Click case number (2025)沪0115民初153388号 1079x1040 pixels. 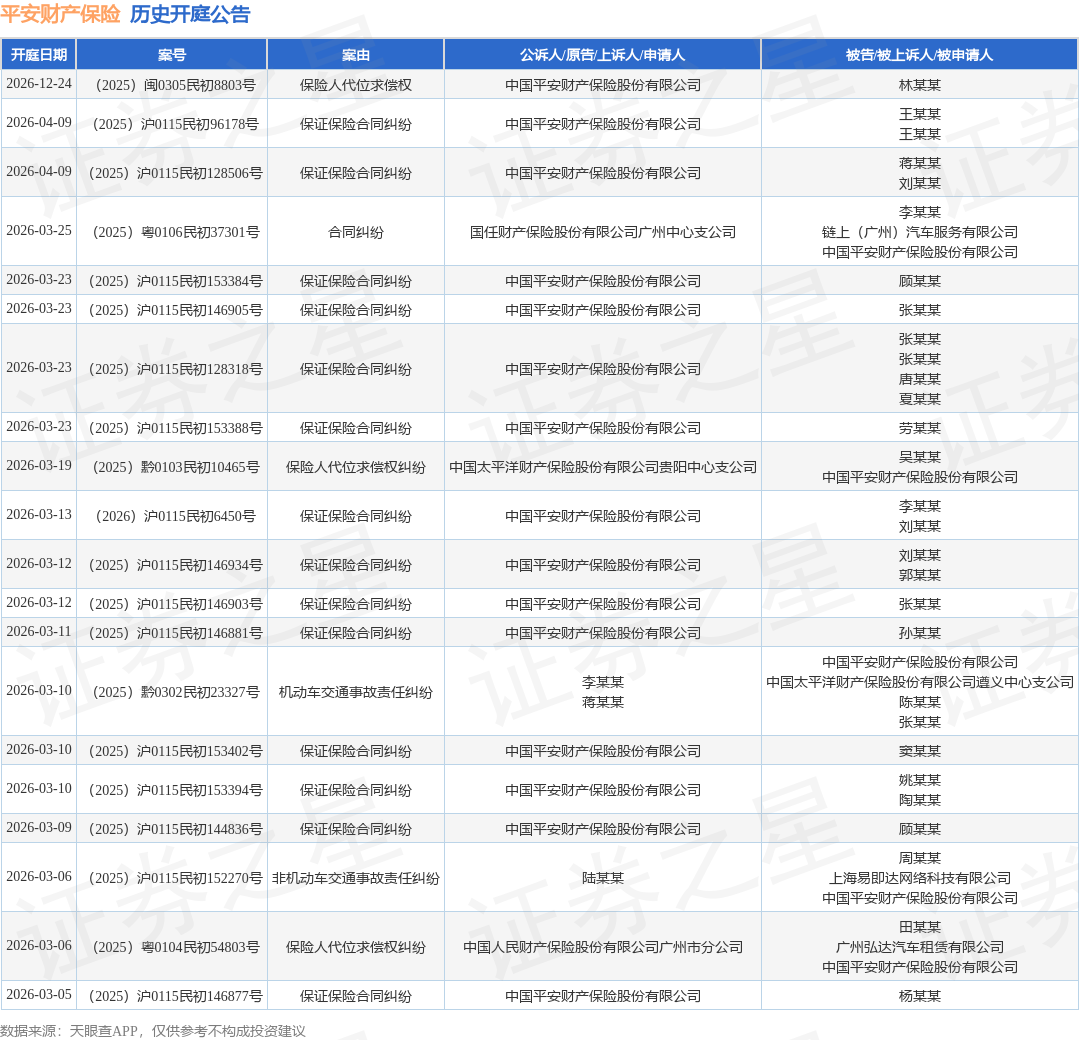click(171, 429)
